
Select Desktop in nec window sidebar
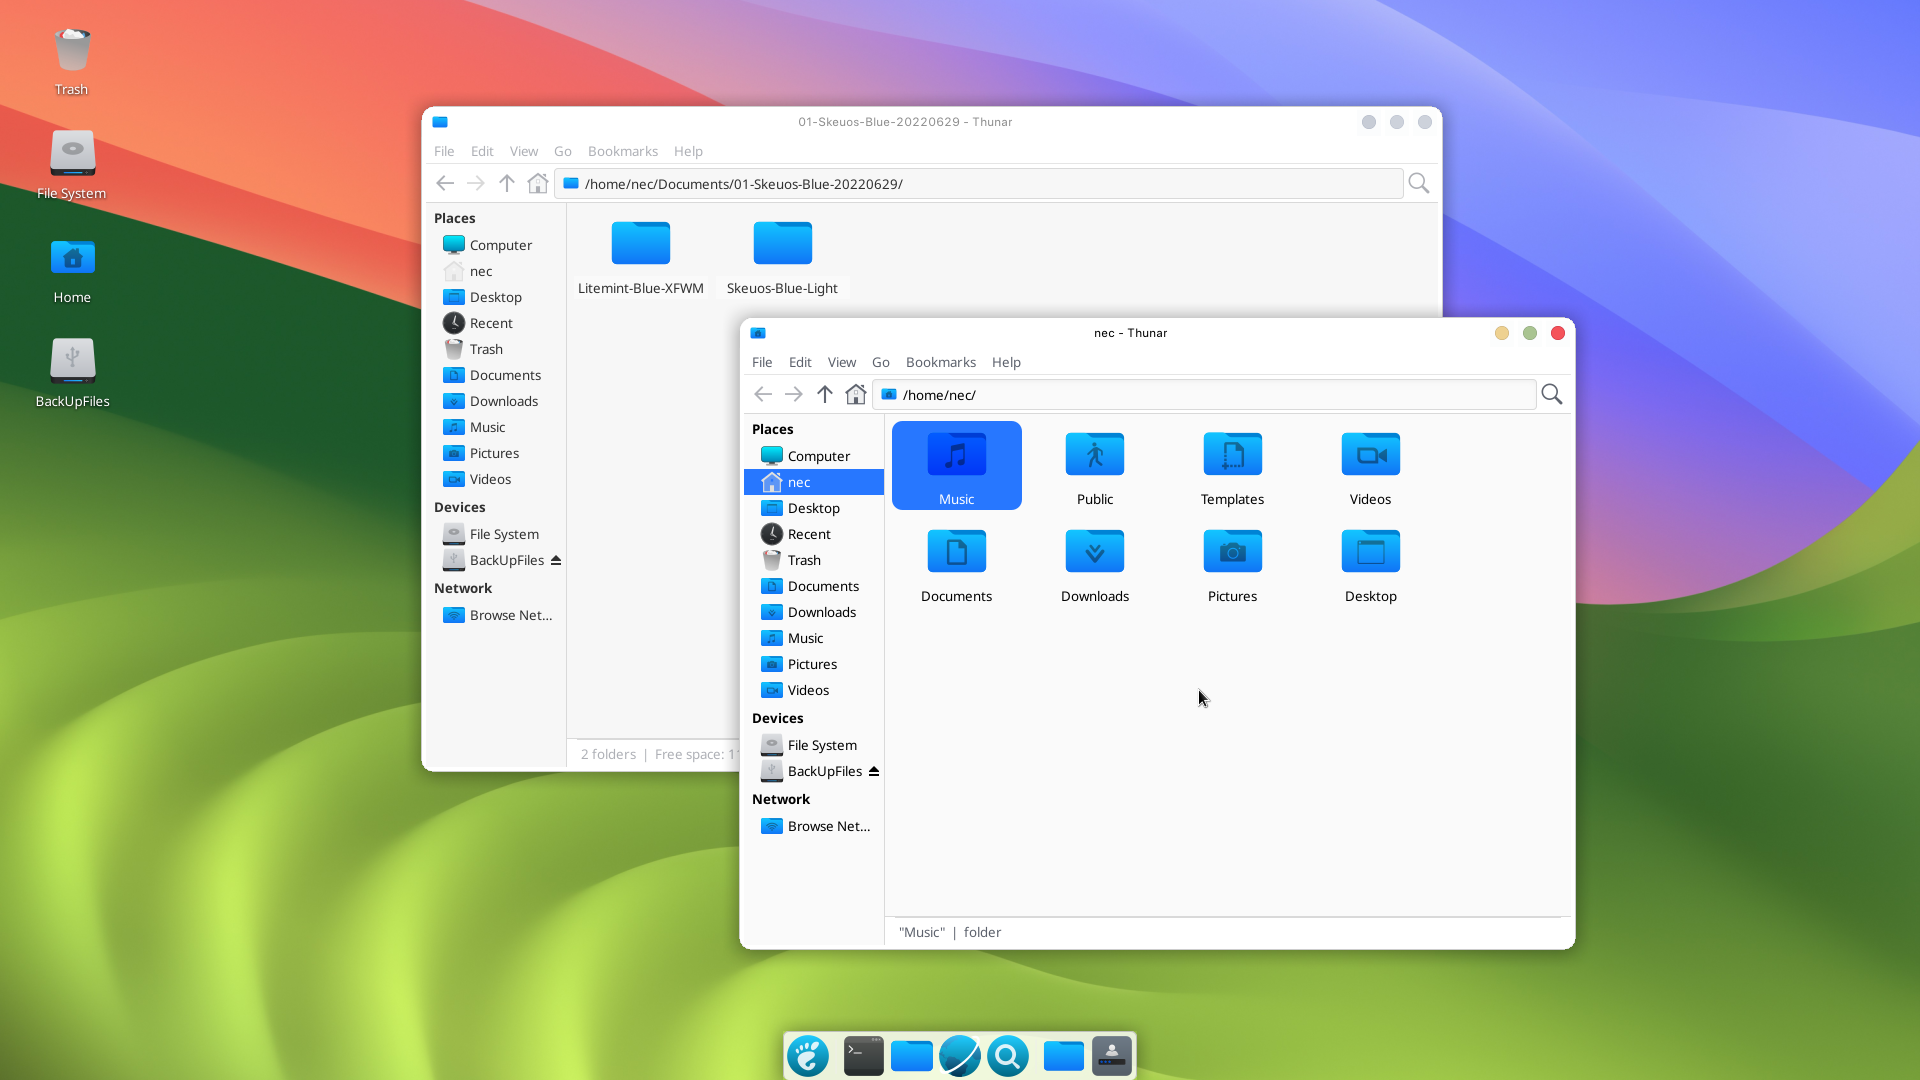click(814, 508)
